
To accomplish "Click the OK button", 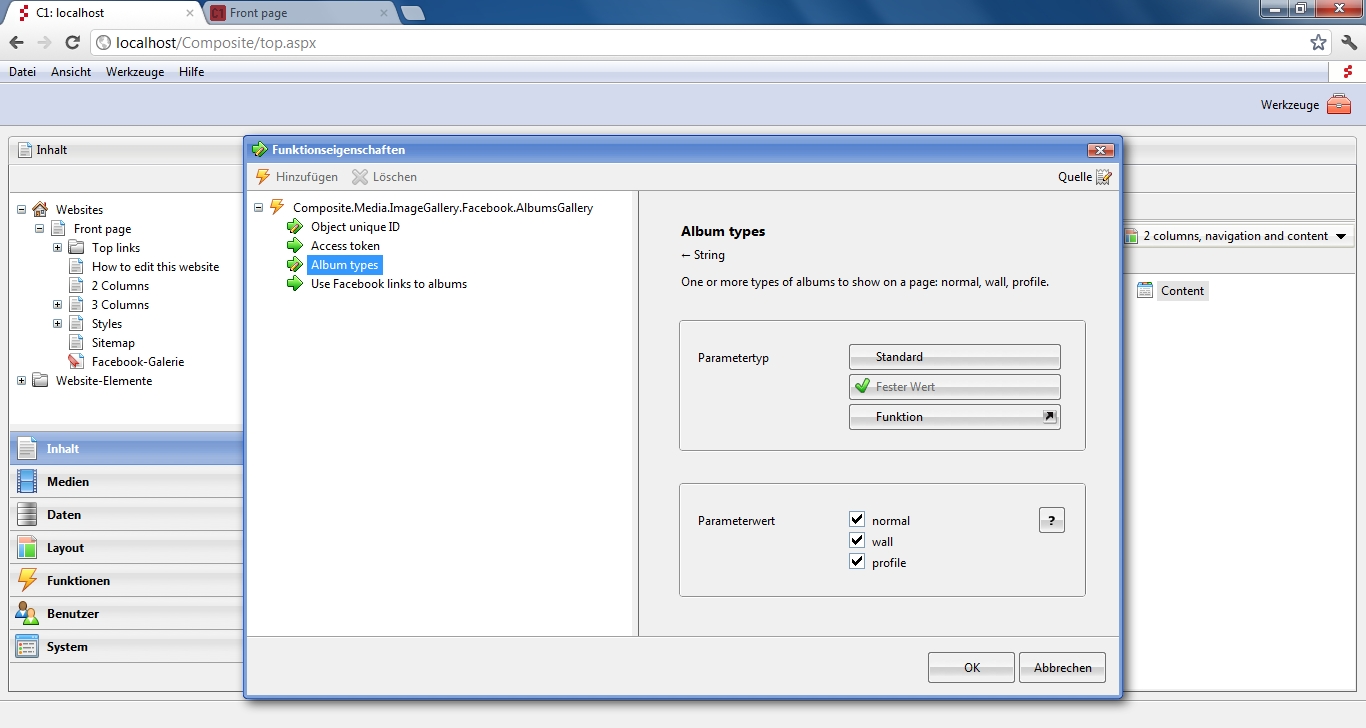I will [x=971, y=668].
